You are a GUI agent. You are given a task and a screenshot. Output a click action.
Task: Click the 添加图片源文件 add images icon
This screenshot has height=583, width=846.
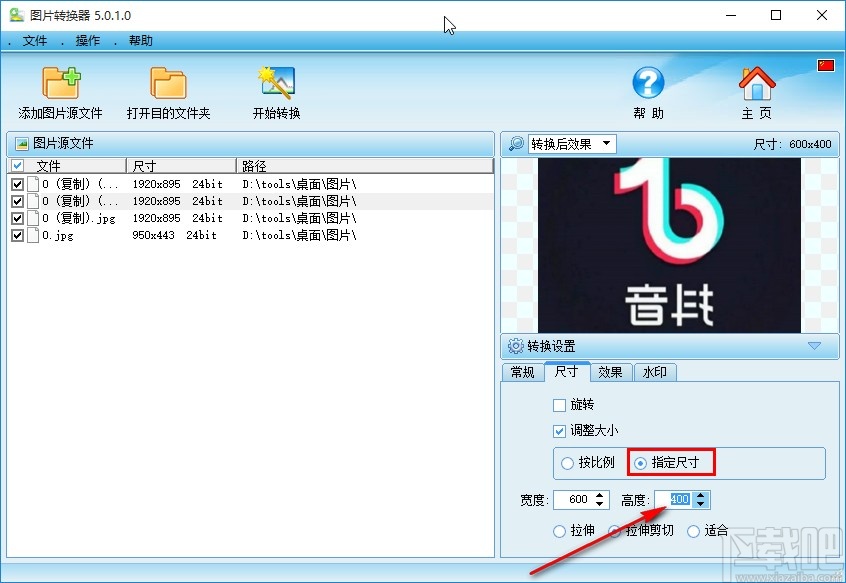[x=60, y=84]
